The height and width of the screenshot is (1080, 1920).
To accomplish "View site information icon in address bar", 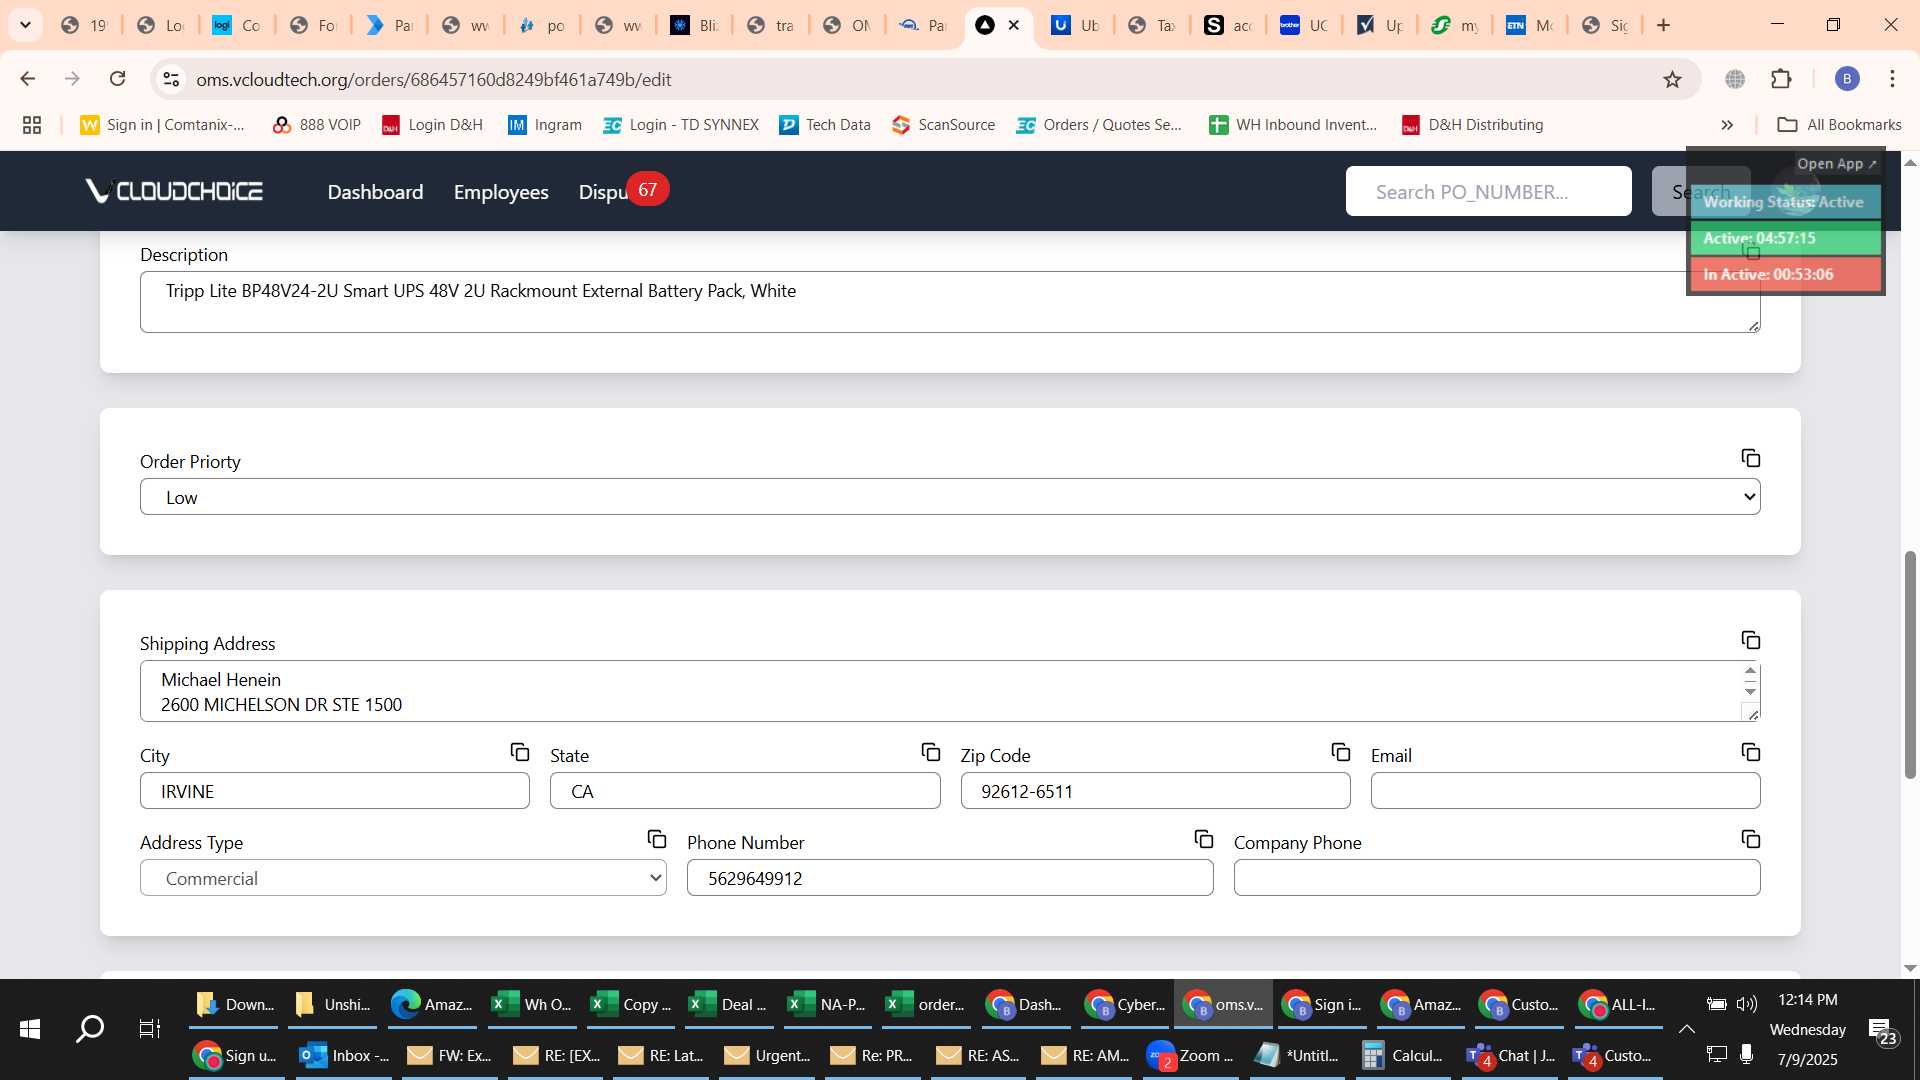I will [x=171, y=79].
